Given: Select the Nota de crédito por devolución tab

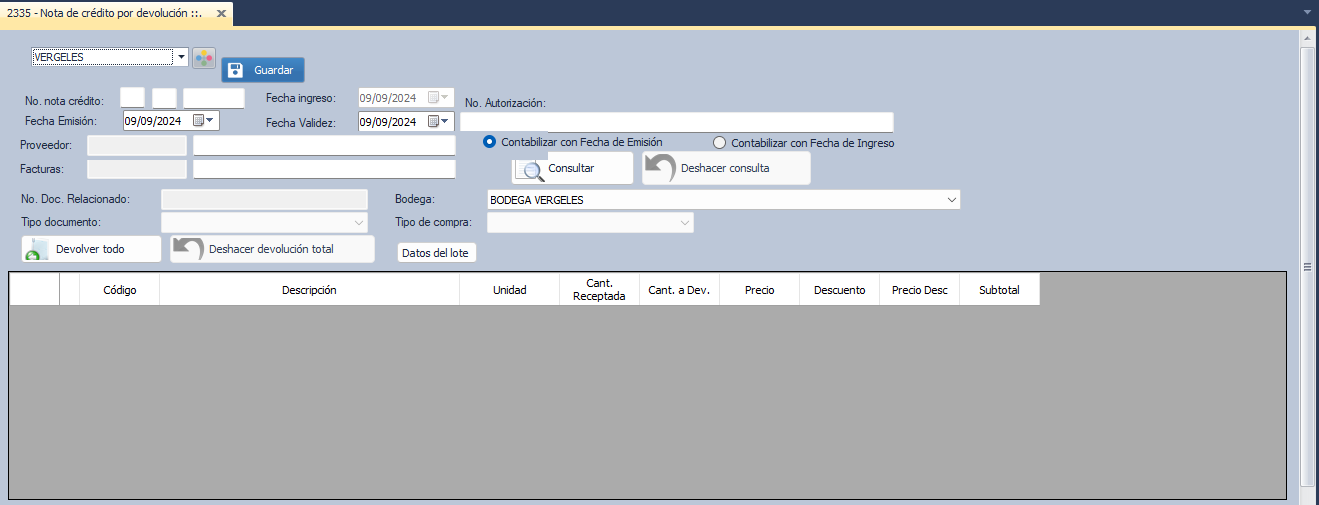Looking at the screenshot, I should (x=105, y=13).
